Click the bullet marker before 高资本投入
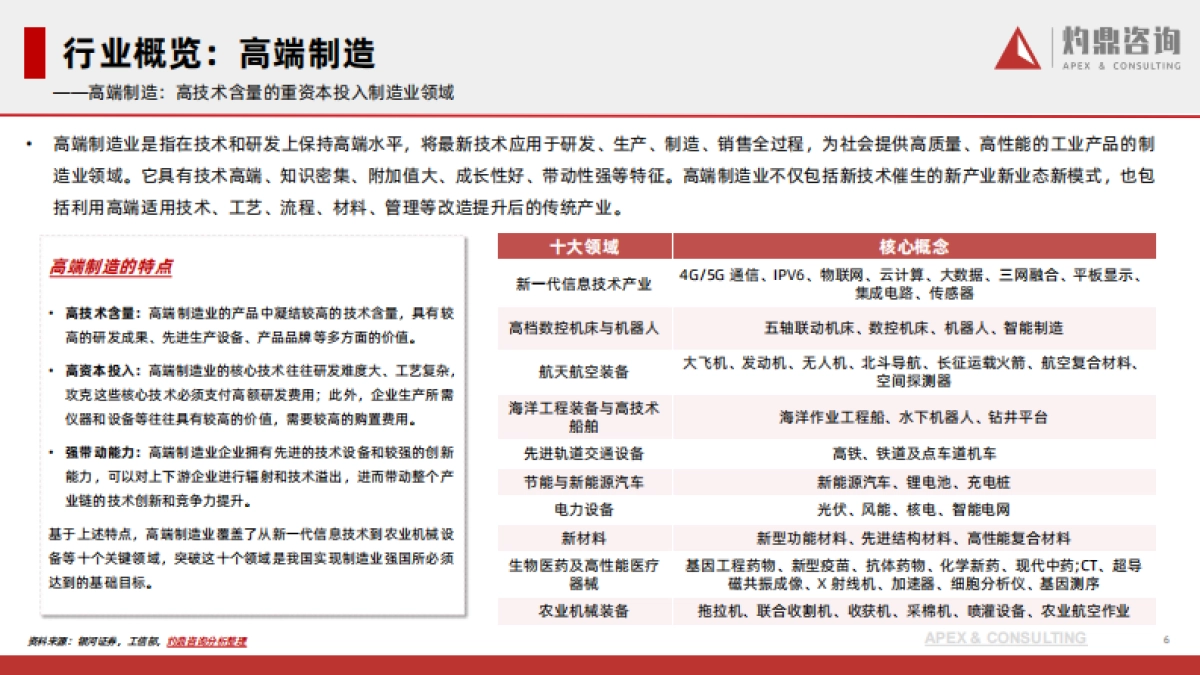This screenshot has width=1200, height=675. 52,370
